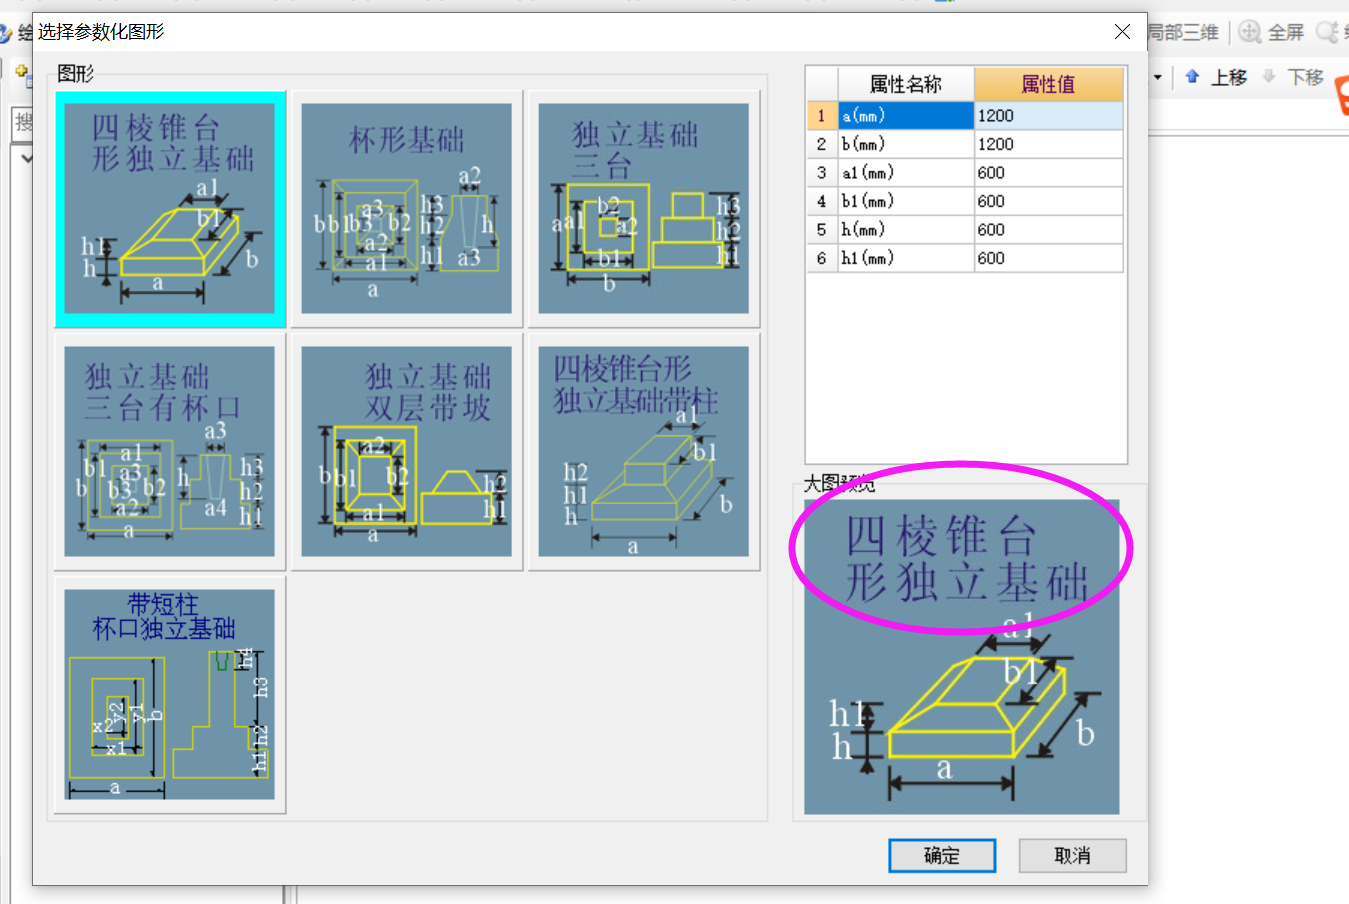Click the 属性值 column header

pos(1048,84)
